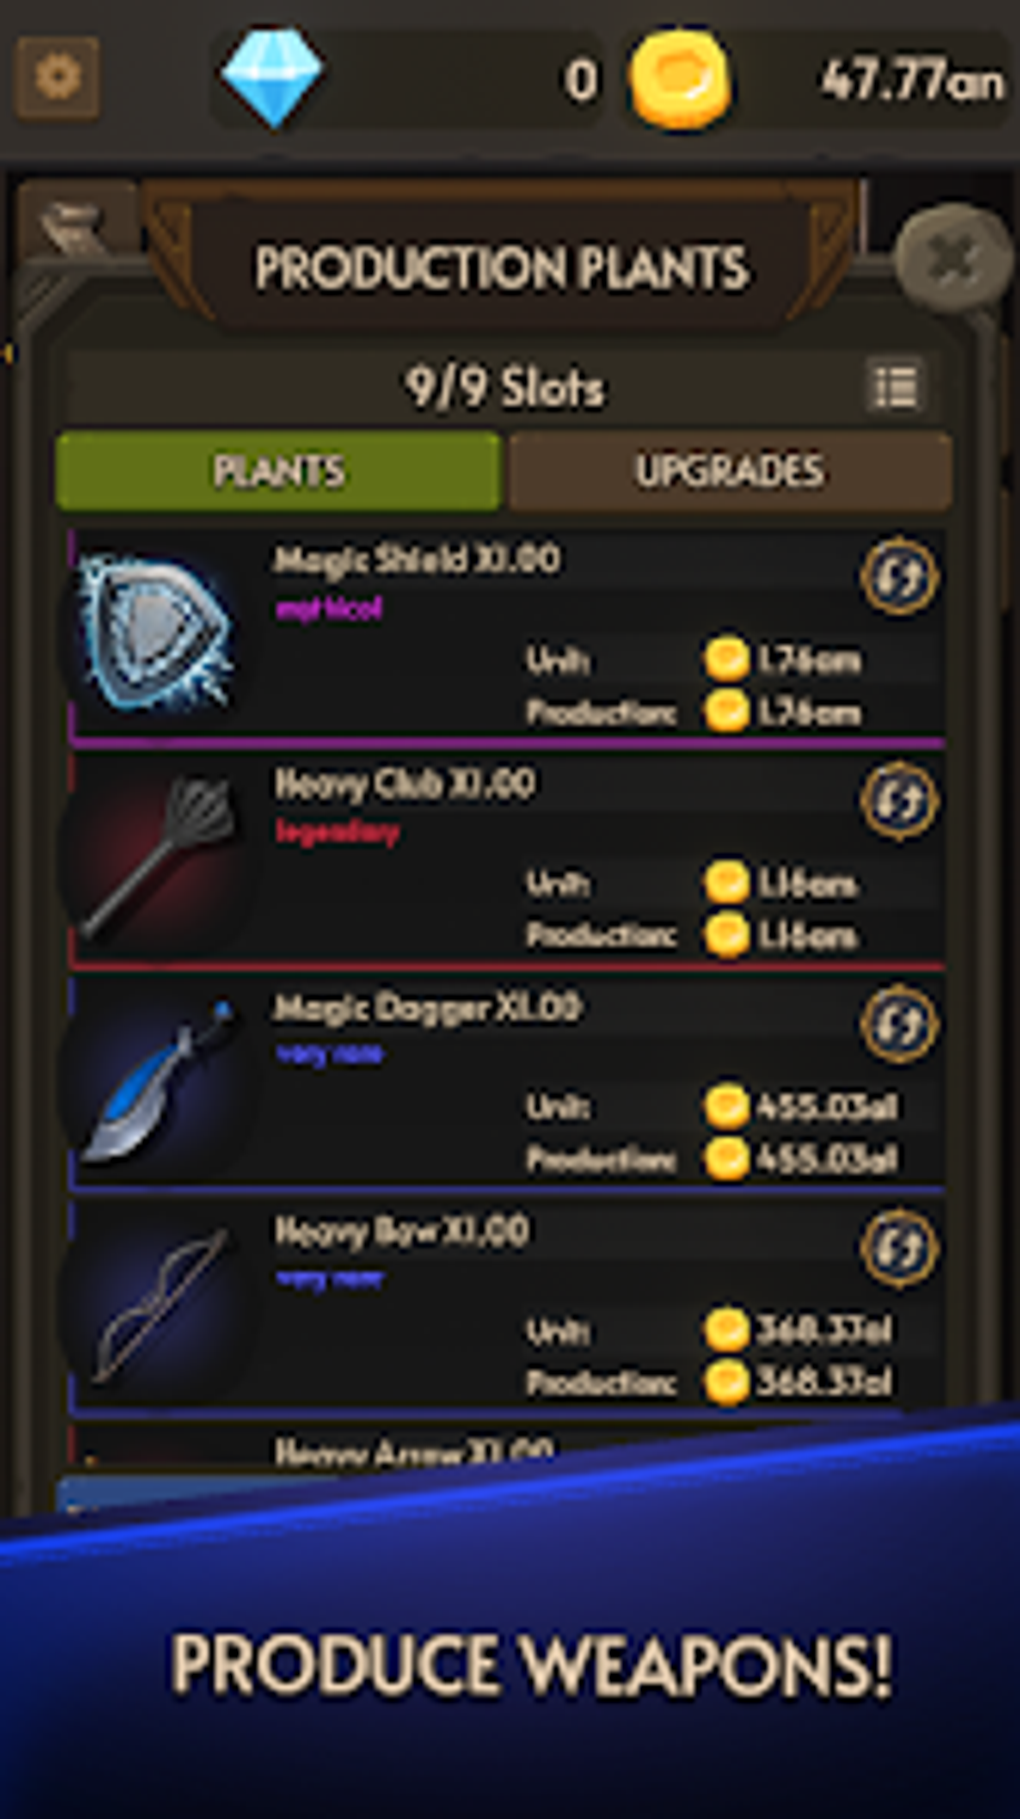
Task: Tap the 9/9 Slots counter
Action: click(x=505, y=387)
